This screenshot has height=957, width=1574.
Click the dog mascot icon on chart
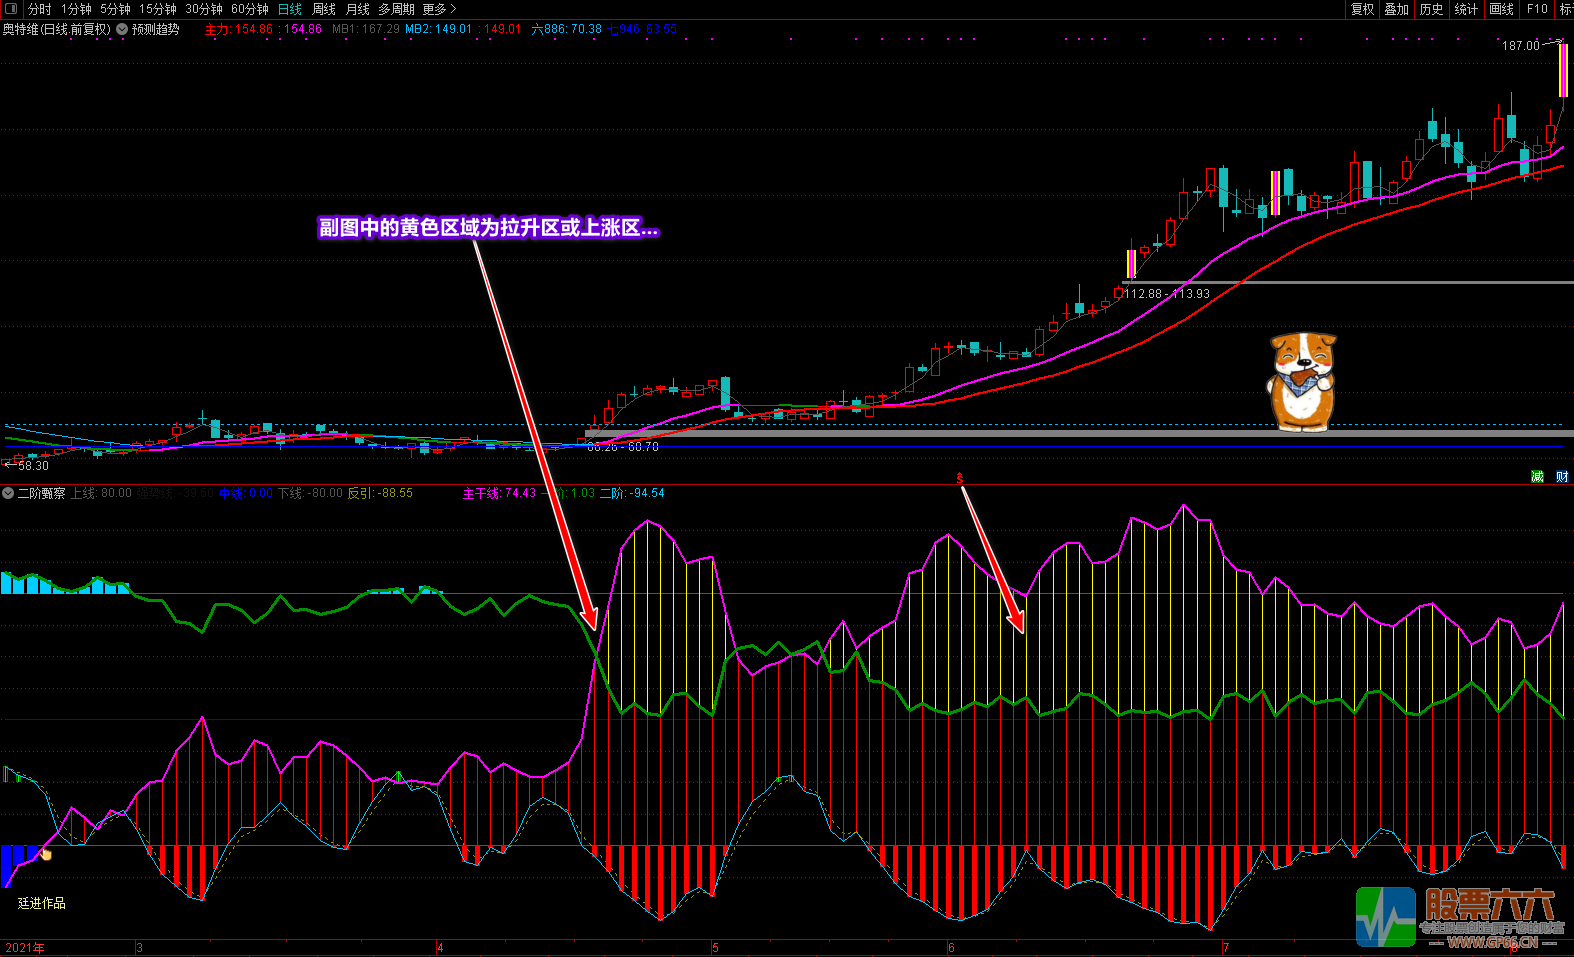coord(1301,382)
